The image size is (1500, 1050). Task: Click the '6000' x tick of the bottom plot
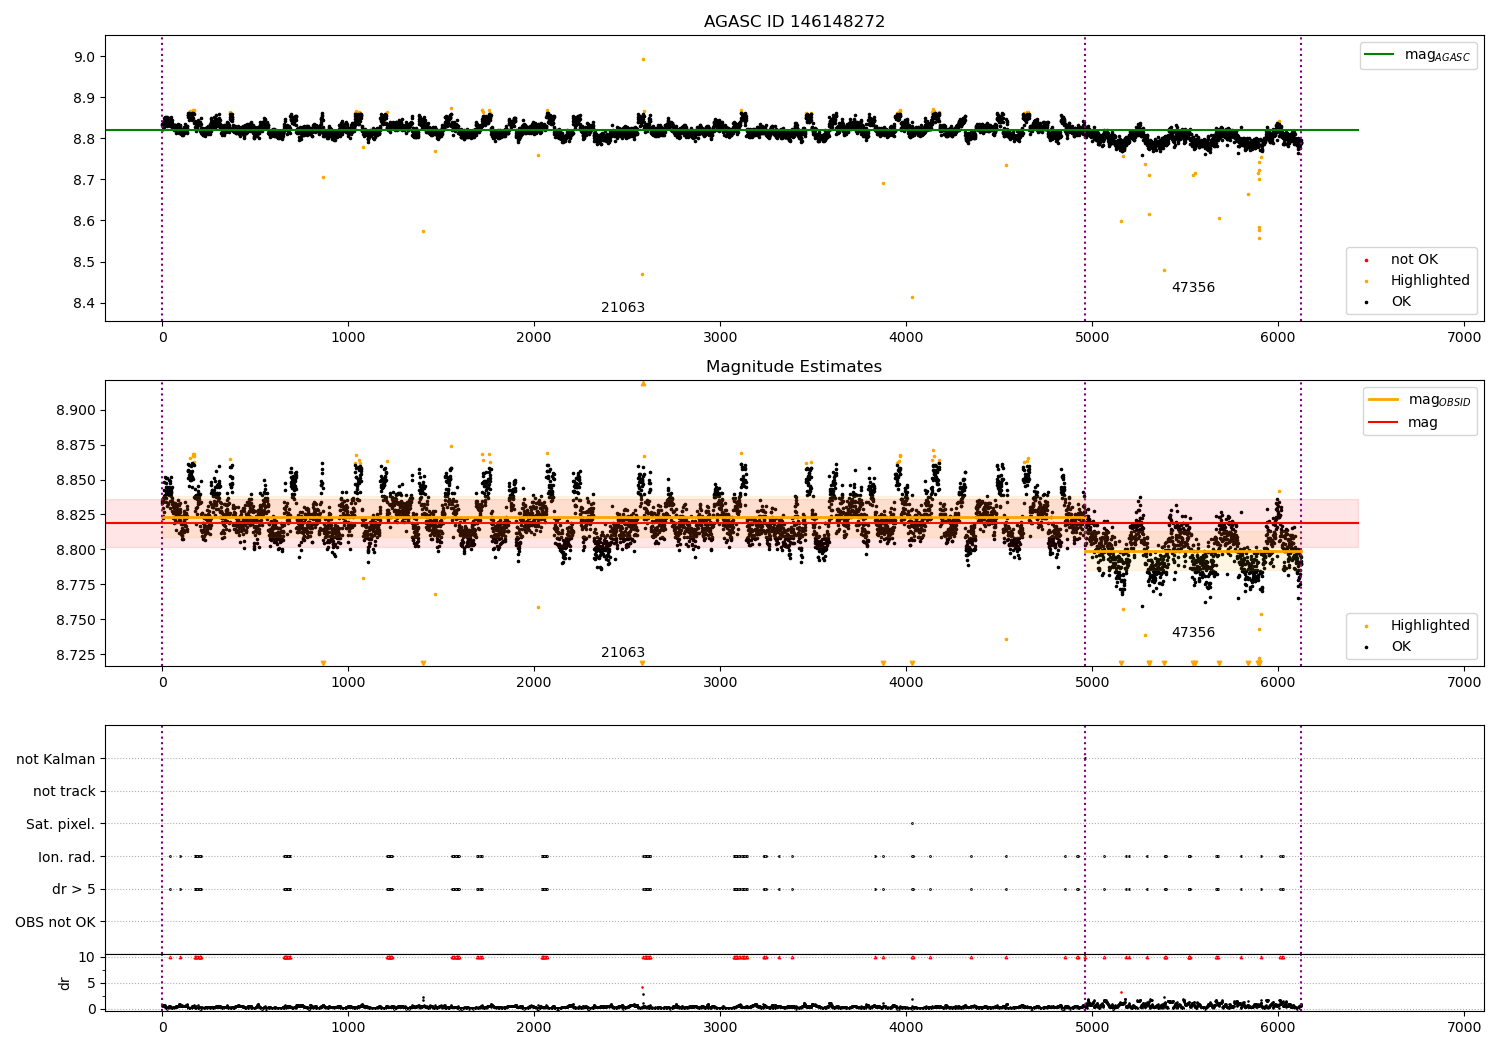coord(1278,1027)
